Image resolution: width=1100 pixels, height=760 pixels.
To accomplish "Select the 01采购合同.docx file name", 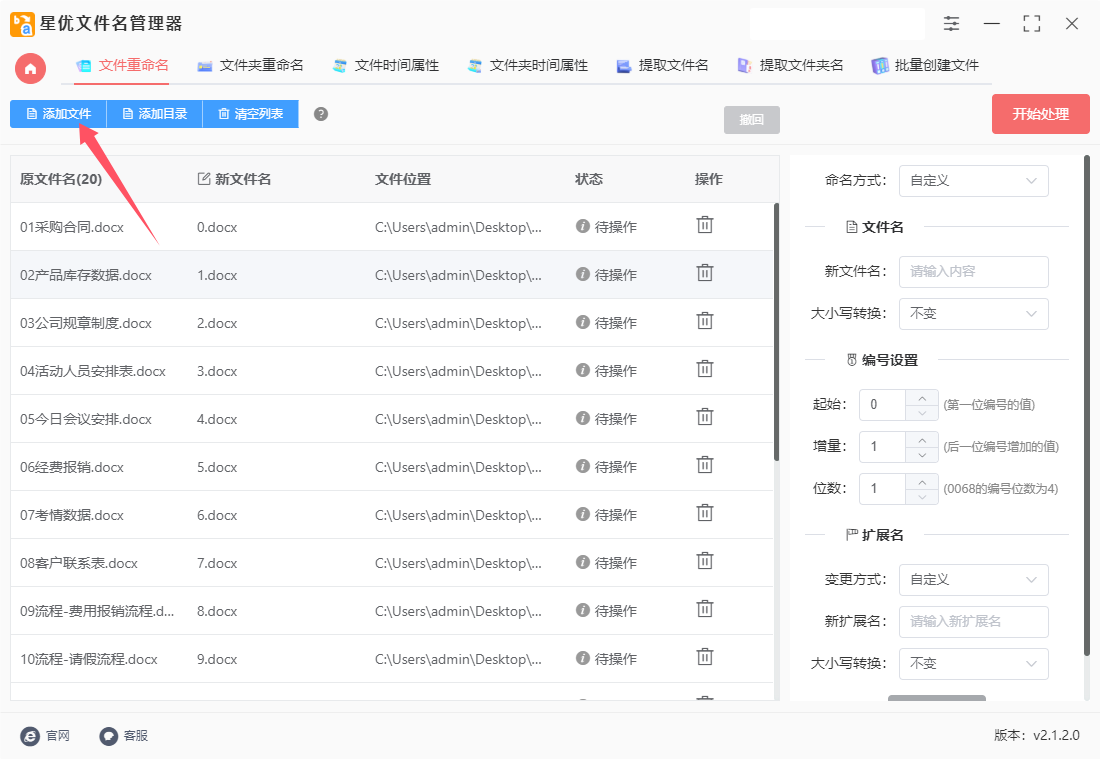I will point(72,227).
